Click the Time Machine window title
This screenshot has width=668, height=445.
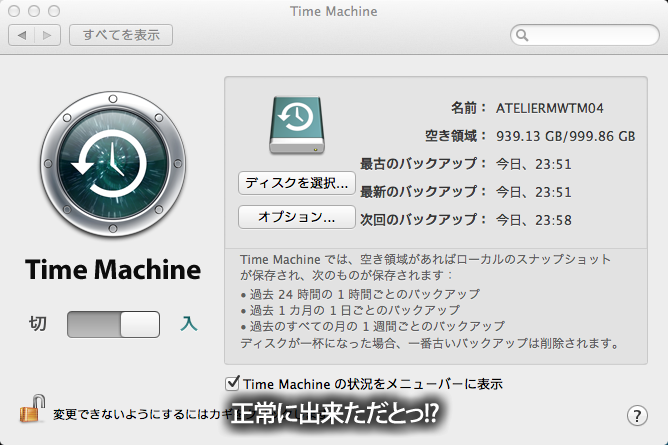click(x=334, y=11)
